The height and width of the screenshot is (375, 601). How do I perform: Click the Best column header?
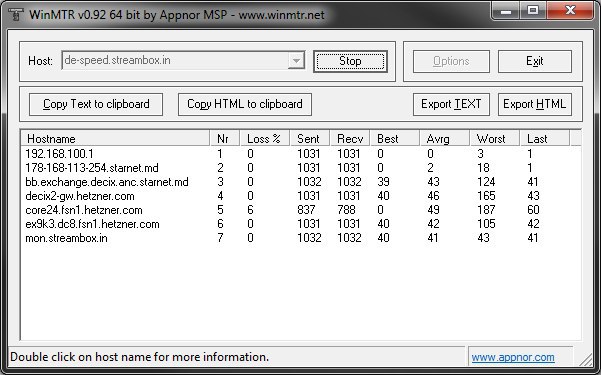(395, 138)
